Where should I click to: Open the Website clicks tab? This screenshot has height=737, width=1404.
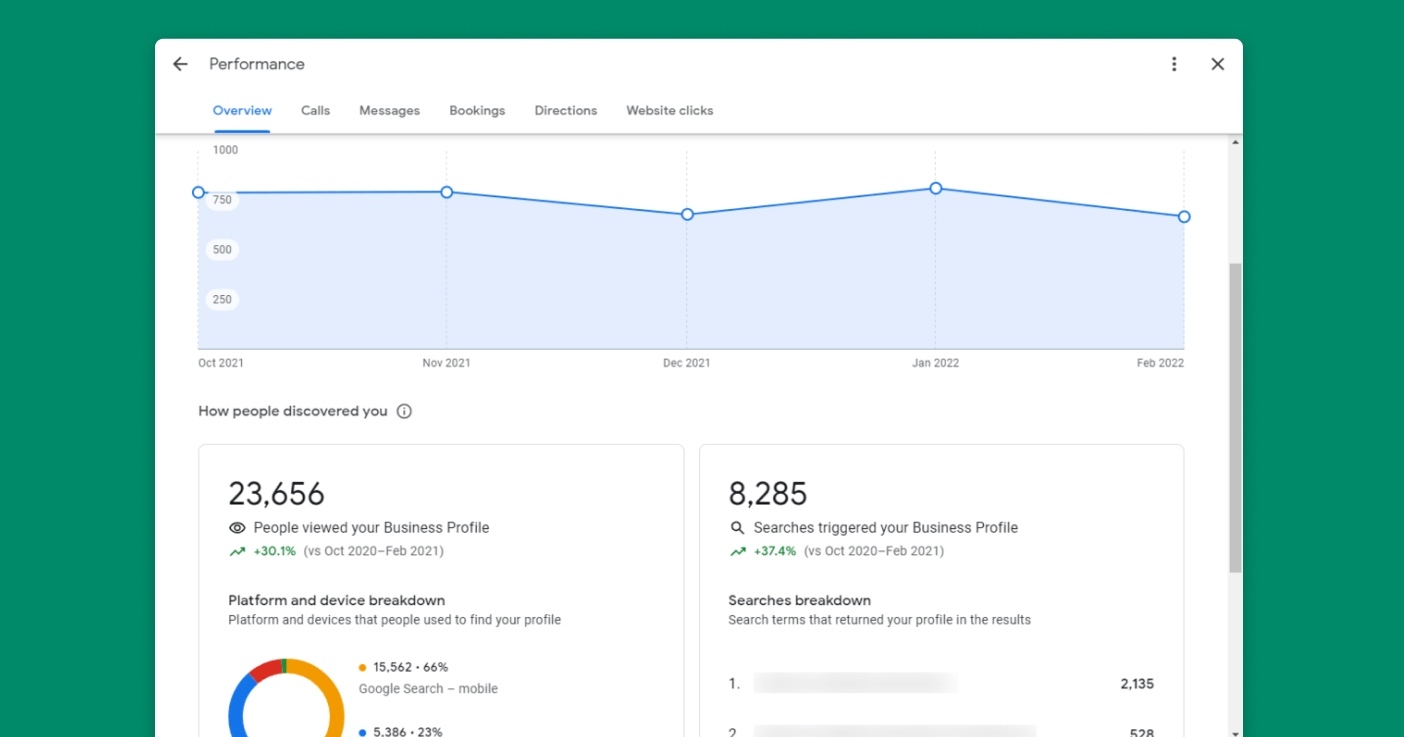click(x=669, y=110)
